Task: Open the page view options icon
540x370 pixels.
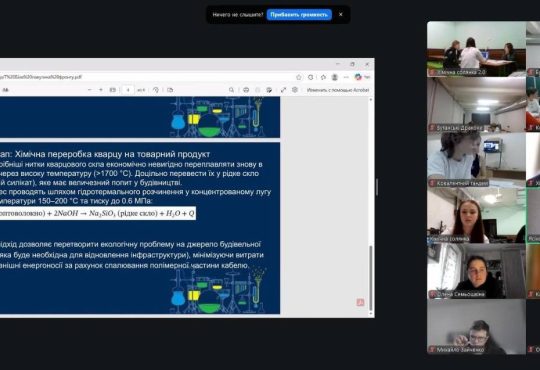Action: click(x=170, y=90)
